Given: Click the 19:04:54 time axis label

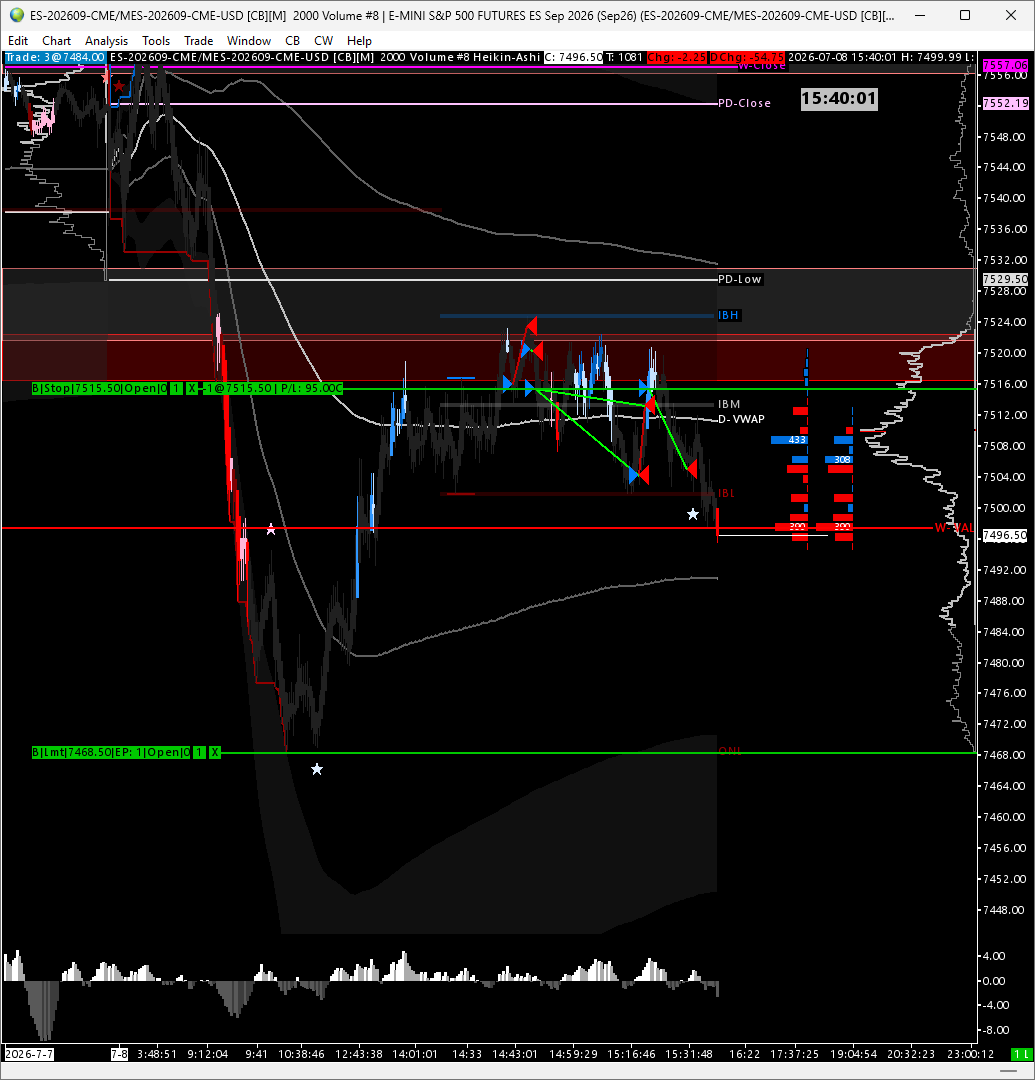Looking at the screenshot, I should pyautogui.click(x=853, y=1054).
